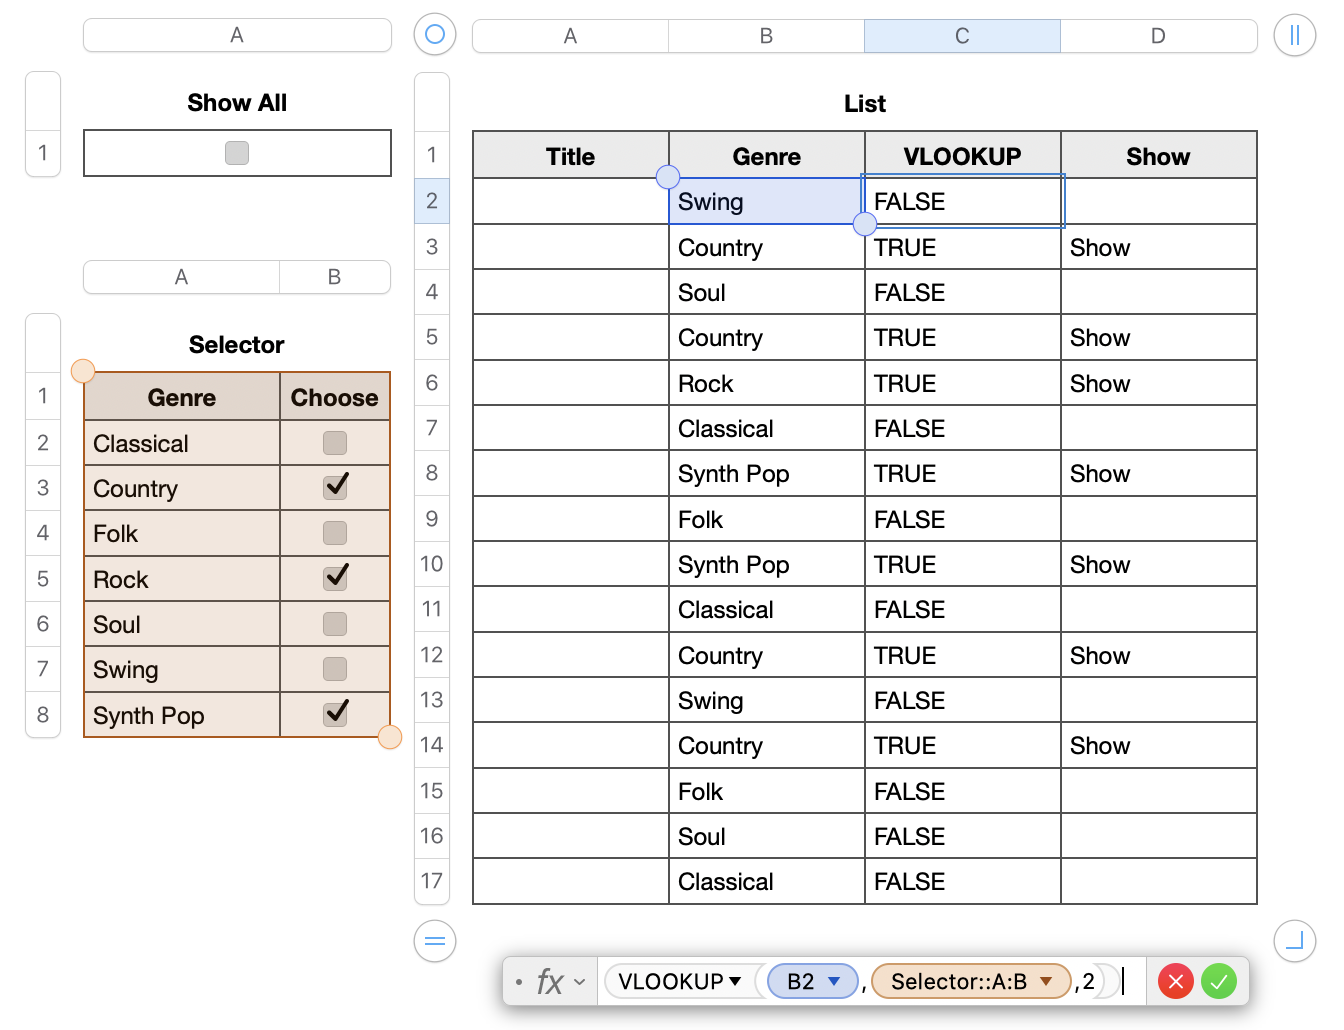
Task: Accept the formula with the green checkmark
Action: click(1219, 982)
